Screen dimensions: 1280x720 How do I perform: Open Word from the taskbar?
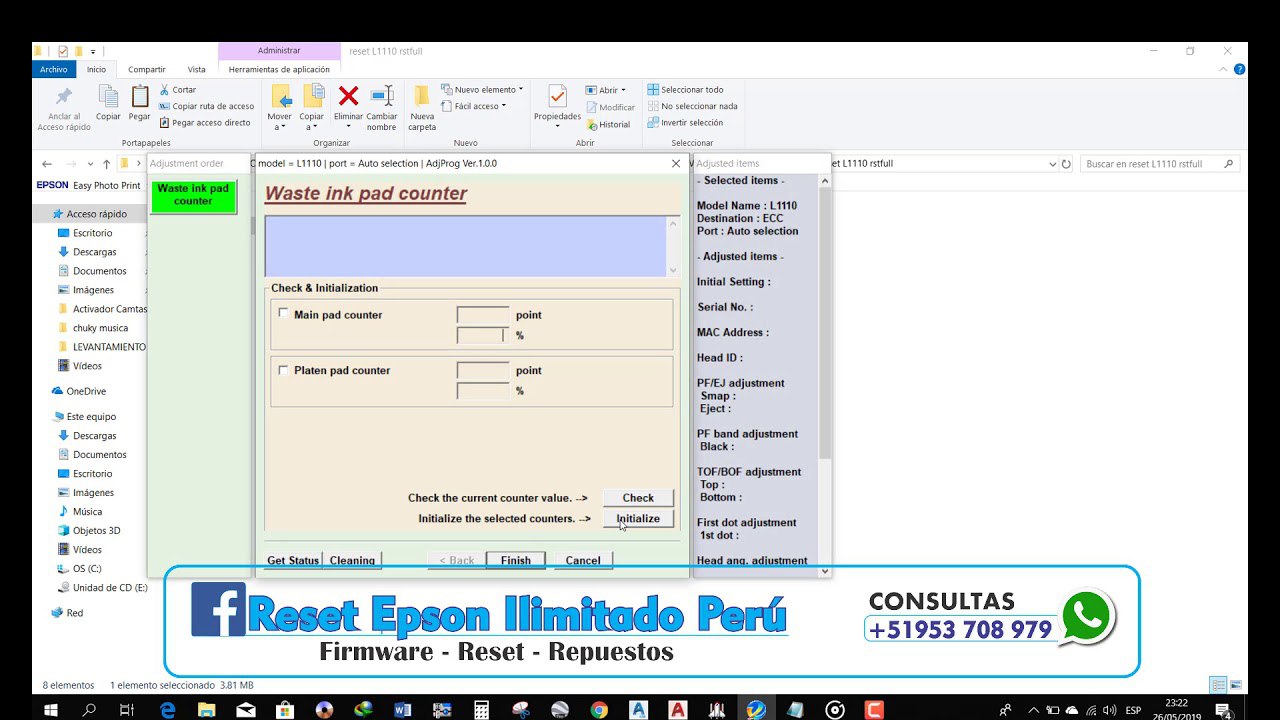[403, 710]
